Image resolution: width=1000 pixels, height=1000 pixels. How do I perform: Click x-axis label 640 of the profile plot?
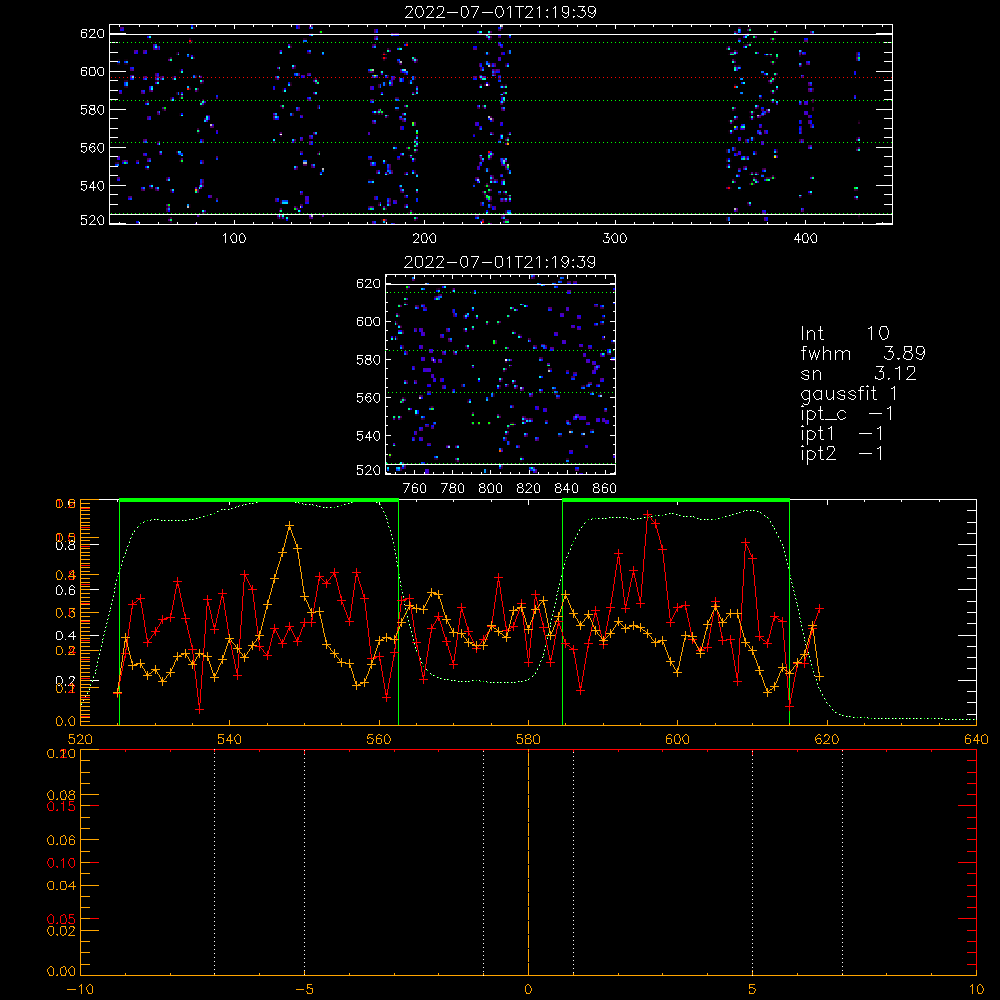(x=976, y=739)
